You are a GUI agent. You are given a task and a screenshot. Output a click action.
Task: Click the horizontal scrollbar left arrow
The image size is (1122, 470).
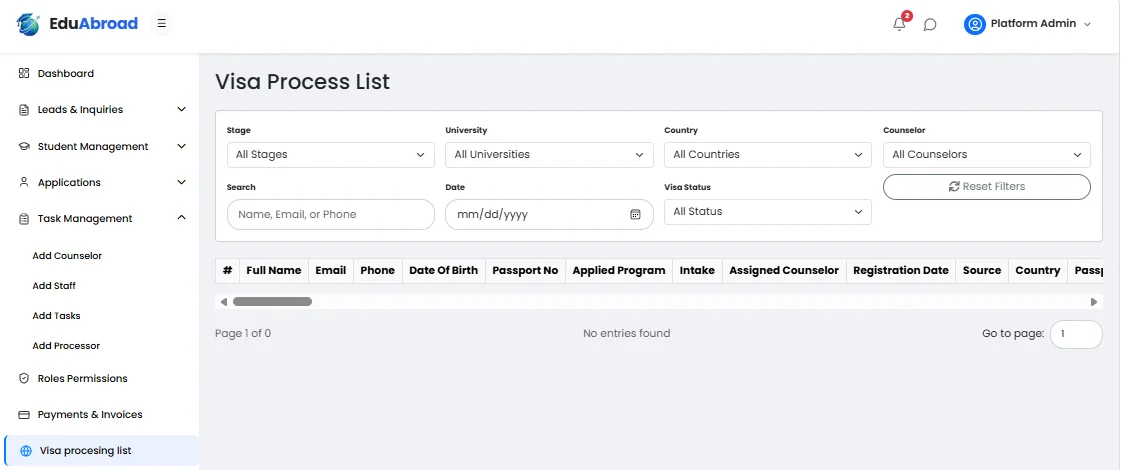[x=223, y=302]
